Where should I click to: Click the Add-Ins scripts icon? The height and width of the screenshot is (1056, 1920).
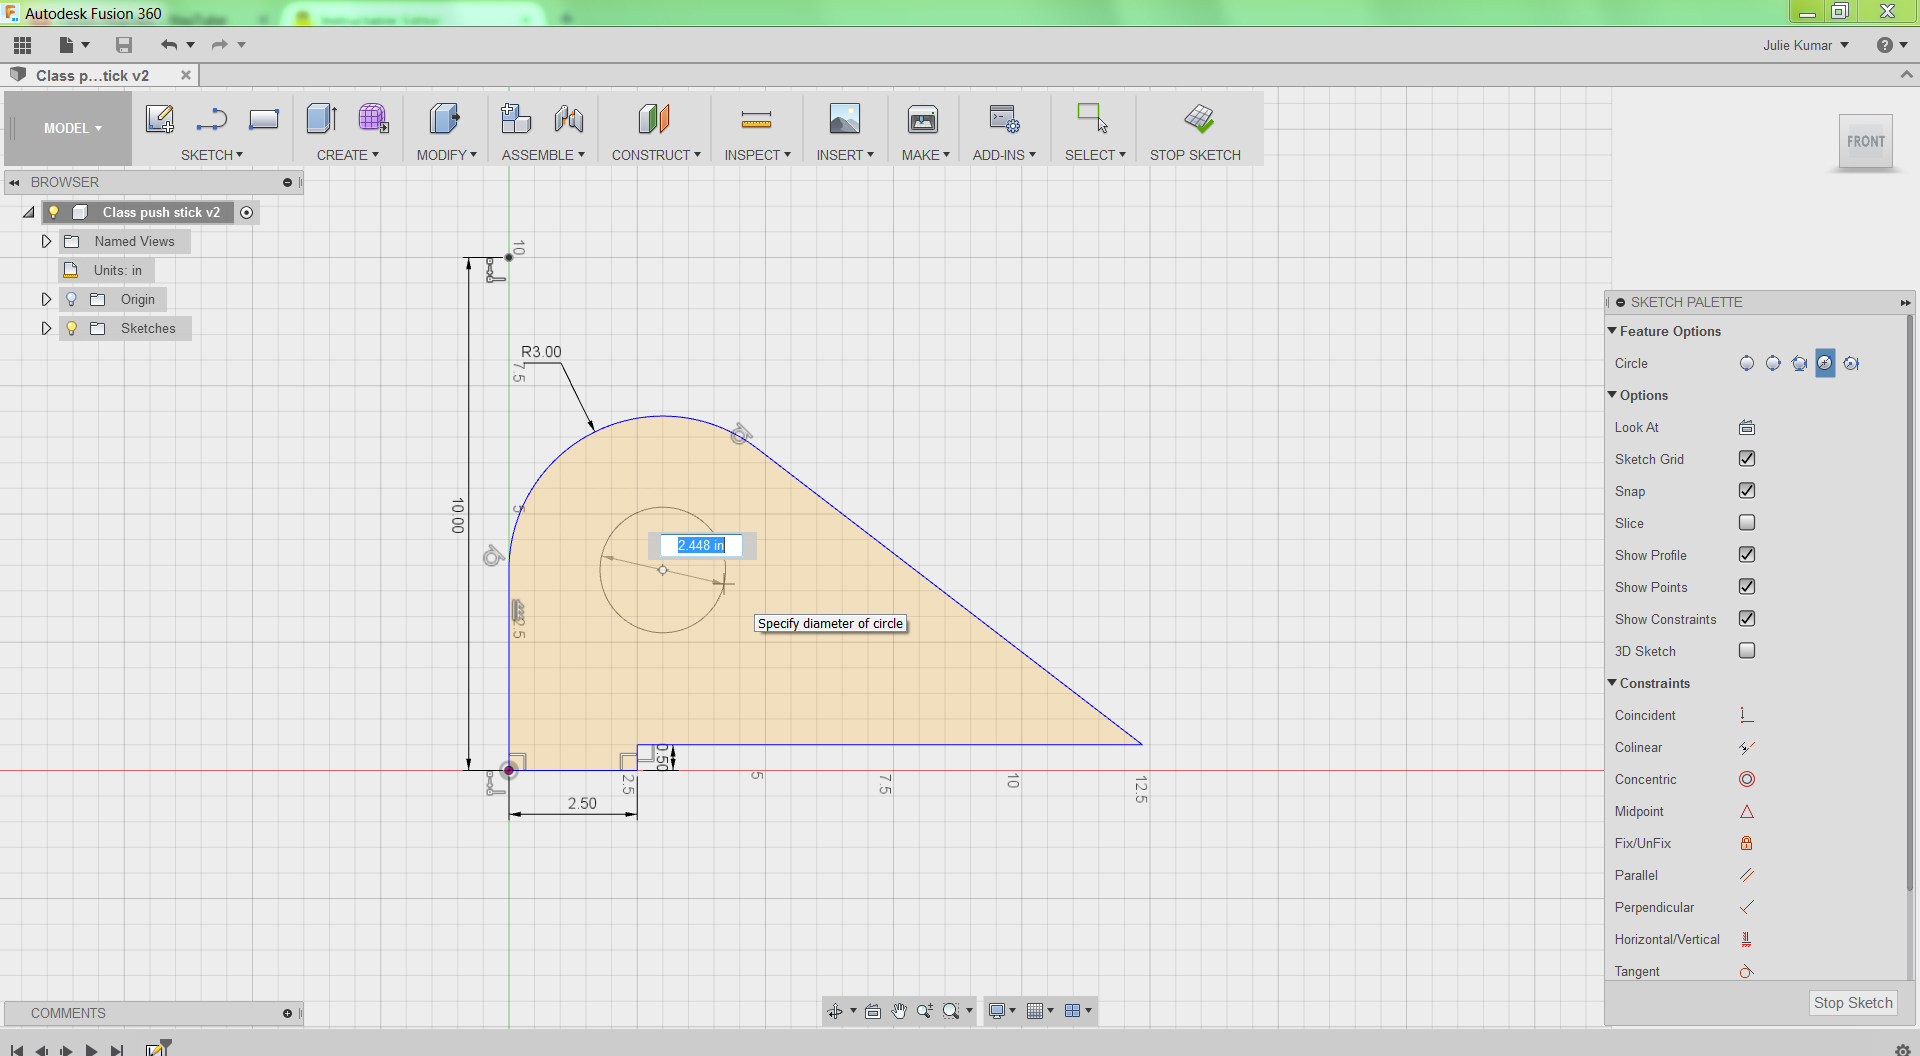(x=1004, y=119)
